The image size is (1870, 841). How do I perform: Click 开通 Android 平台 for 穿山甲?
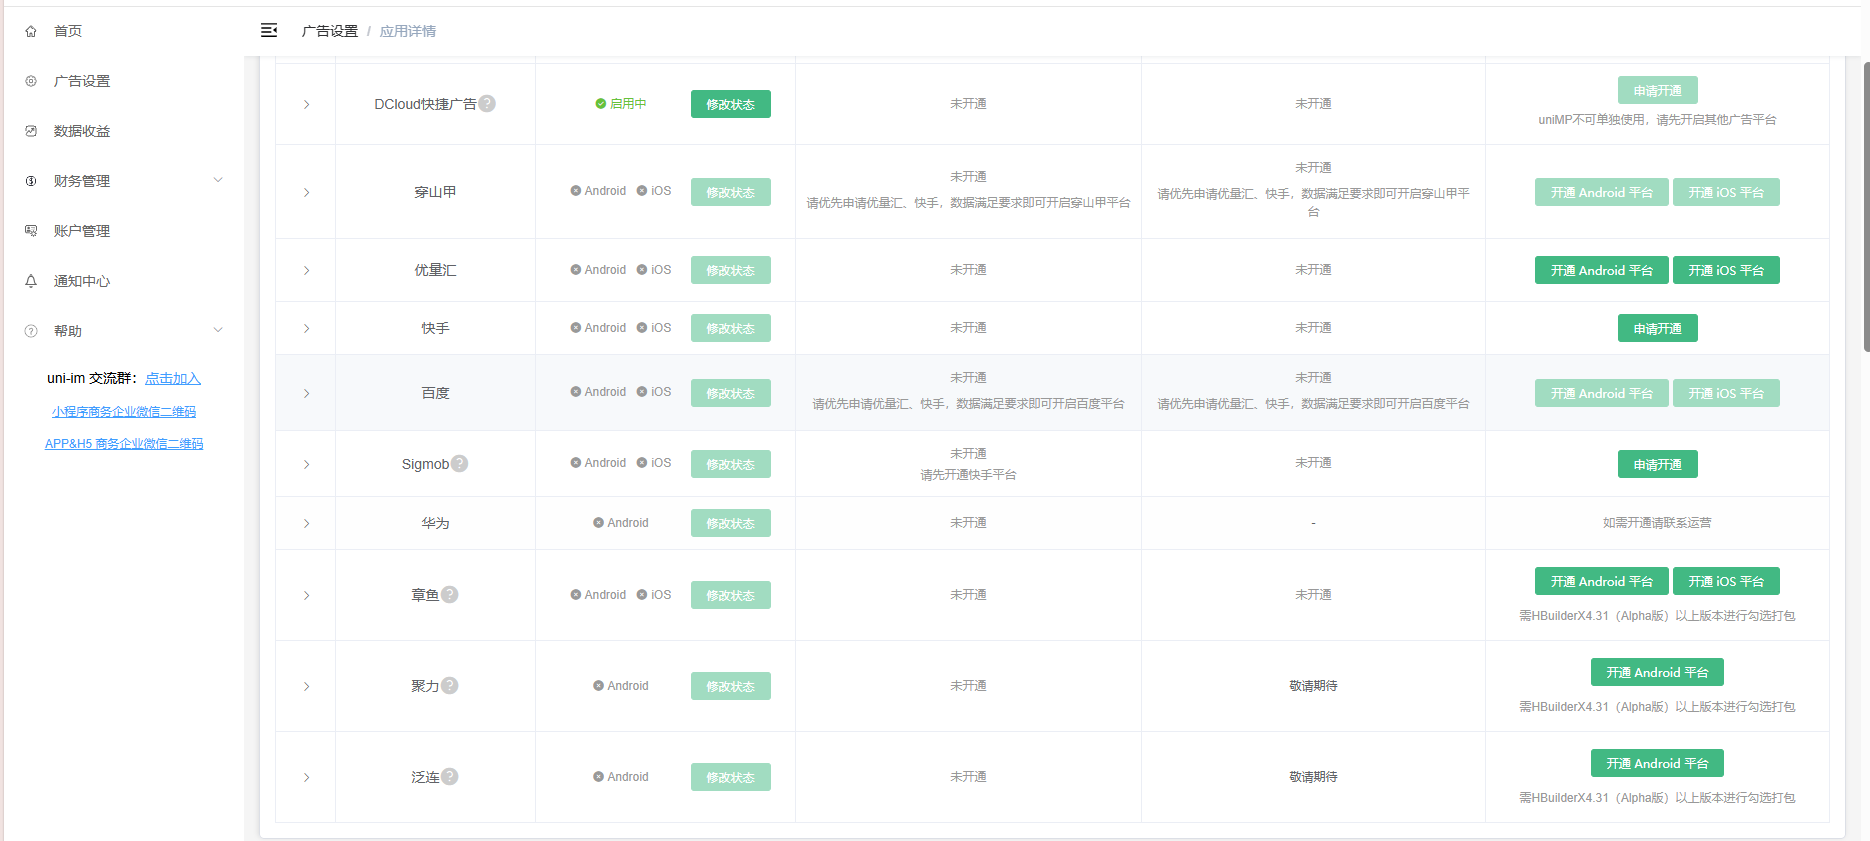(x=1602, y=192)
